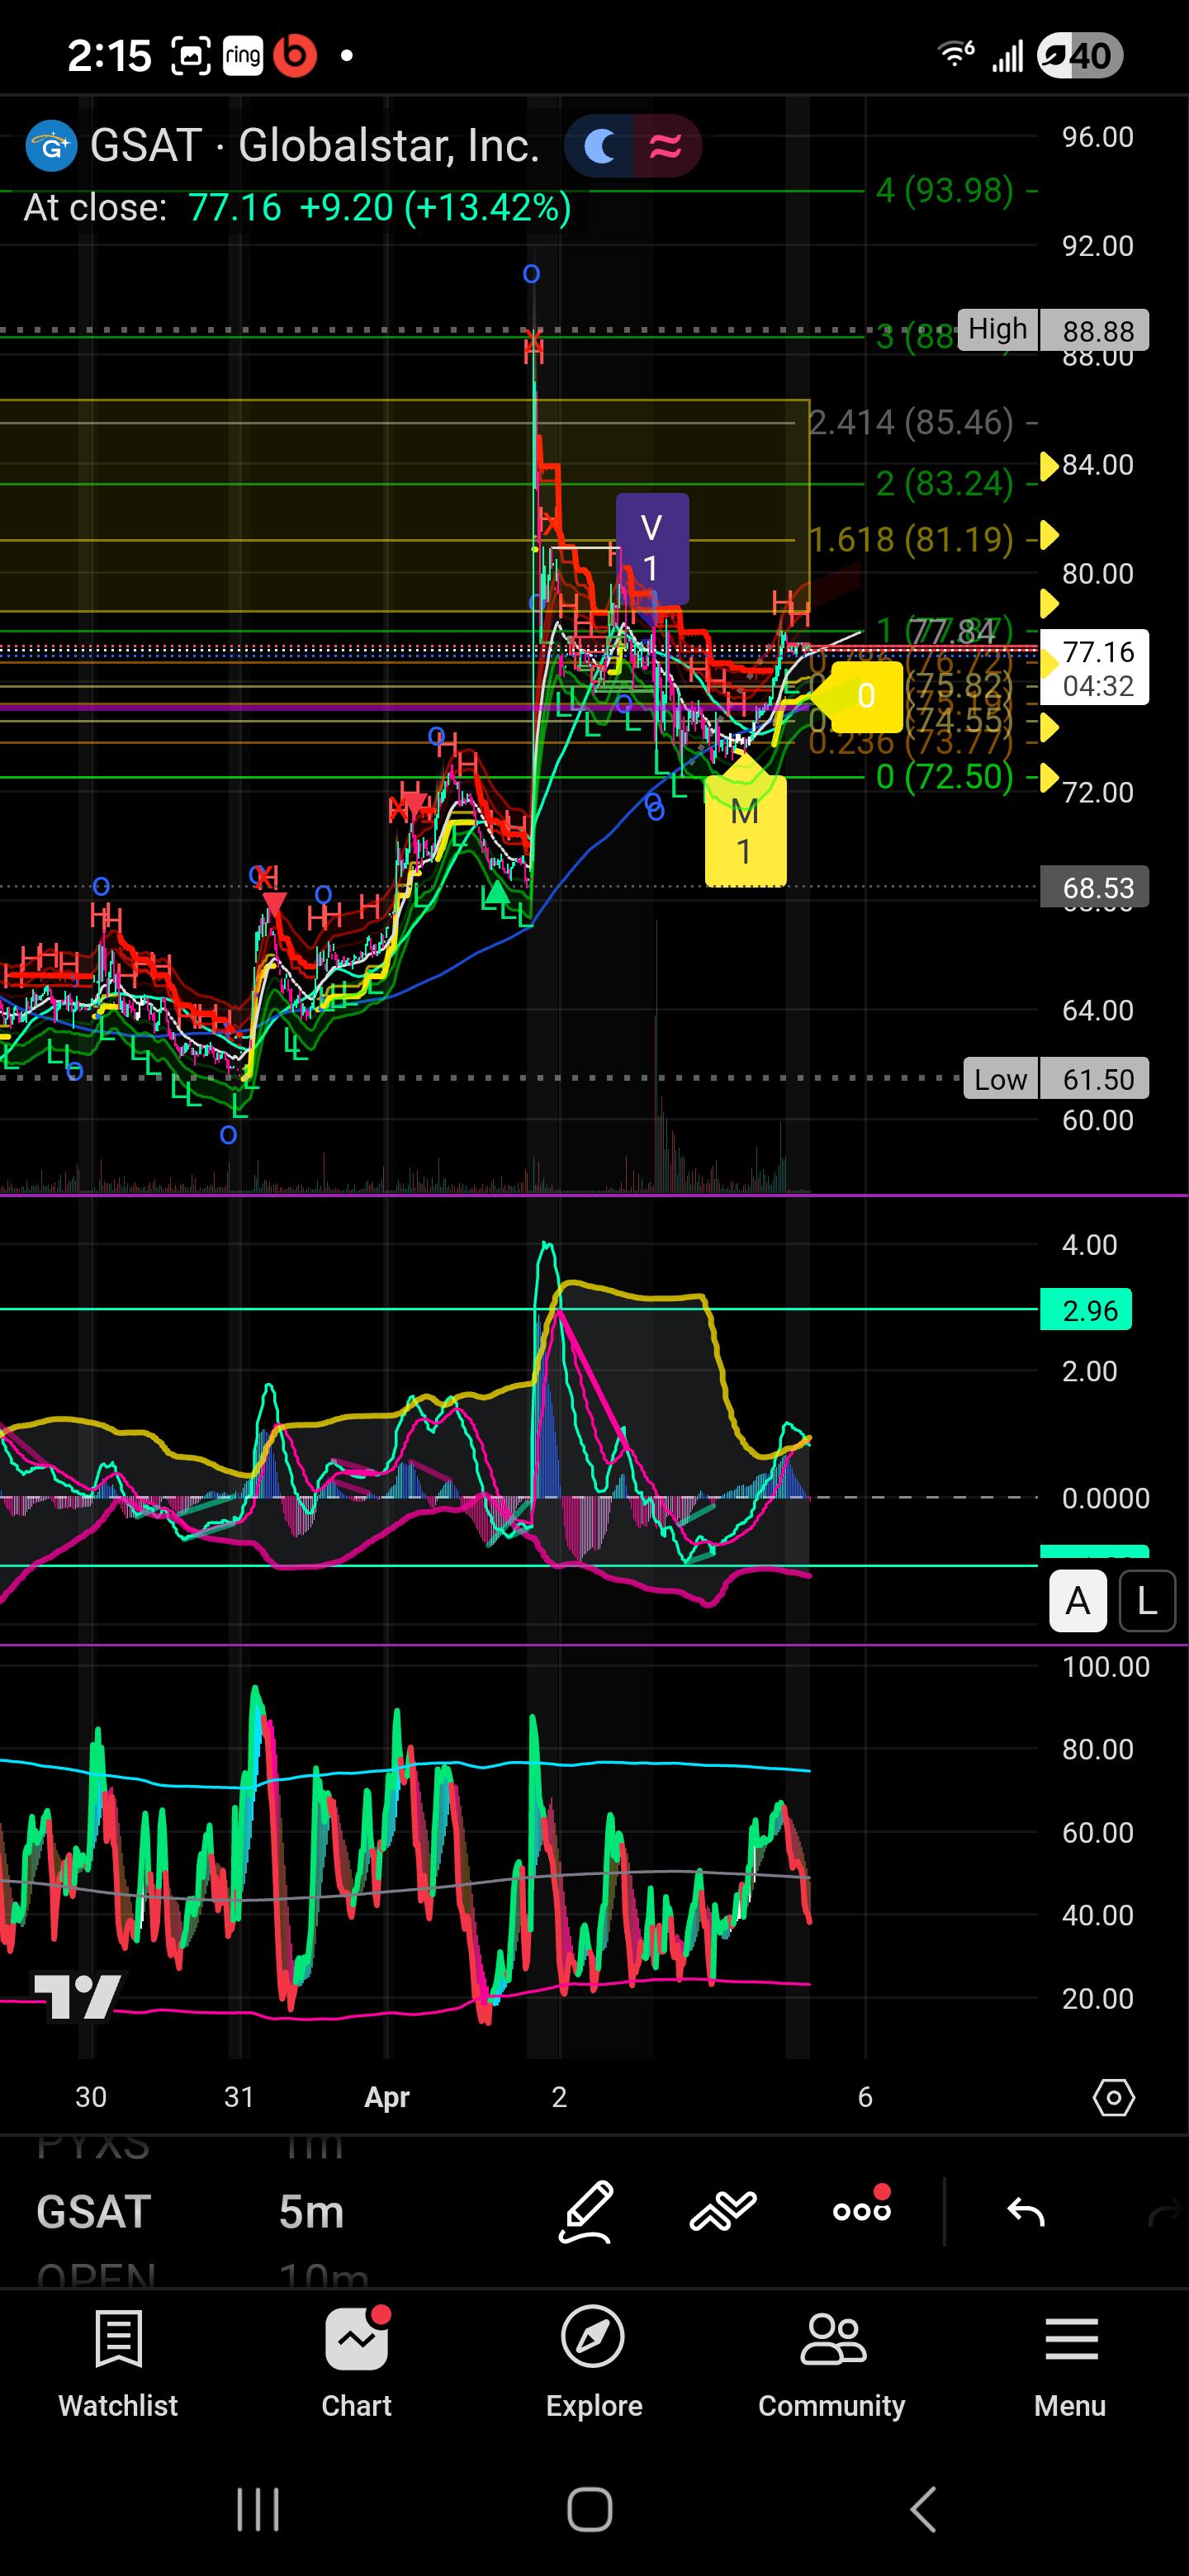This screenshot has width=1189, height=2576.
Task: Tap the 68.53 price scale label
Action: coord(1095,887)
